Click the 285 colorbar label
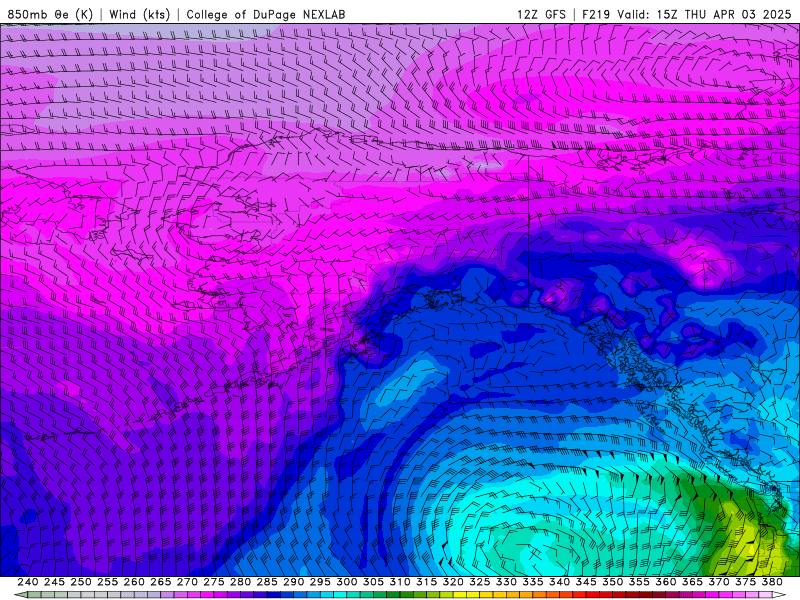Viewport: 800px width, 600px height. click(x=267, y=582)
